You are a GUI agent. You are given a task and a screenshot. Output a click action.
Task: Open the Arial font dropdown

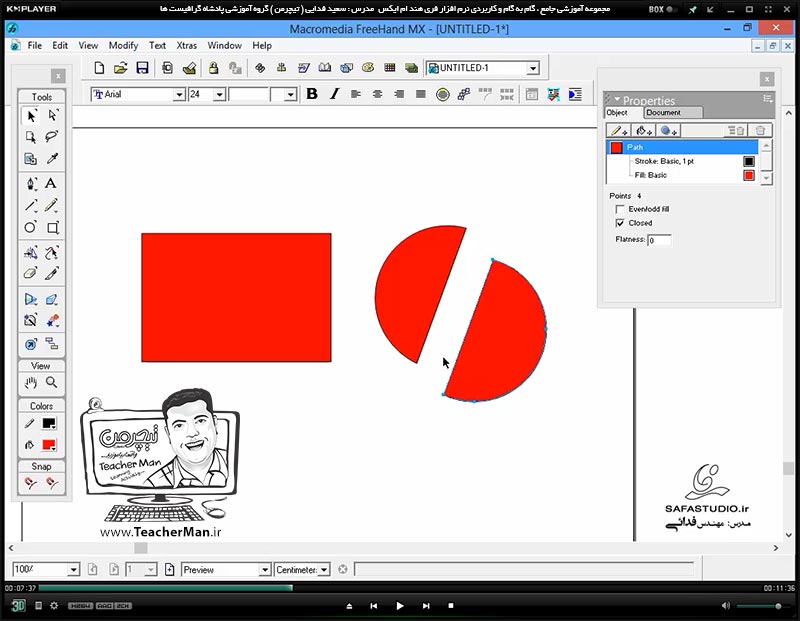179,94
